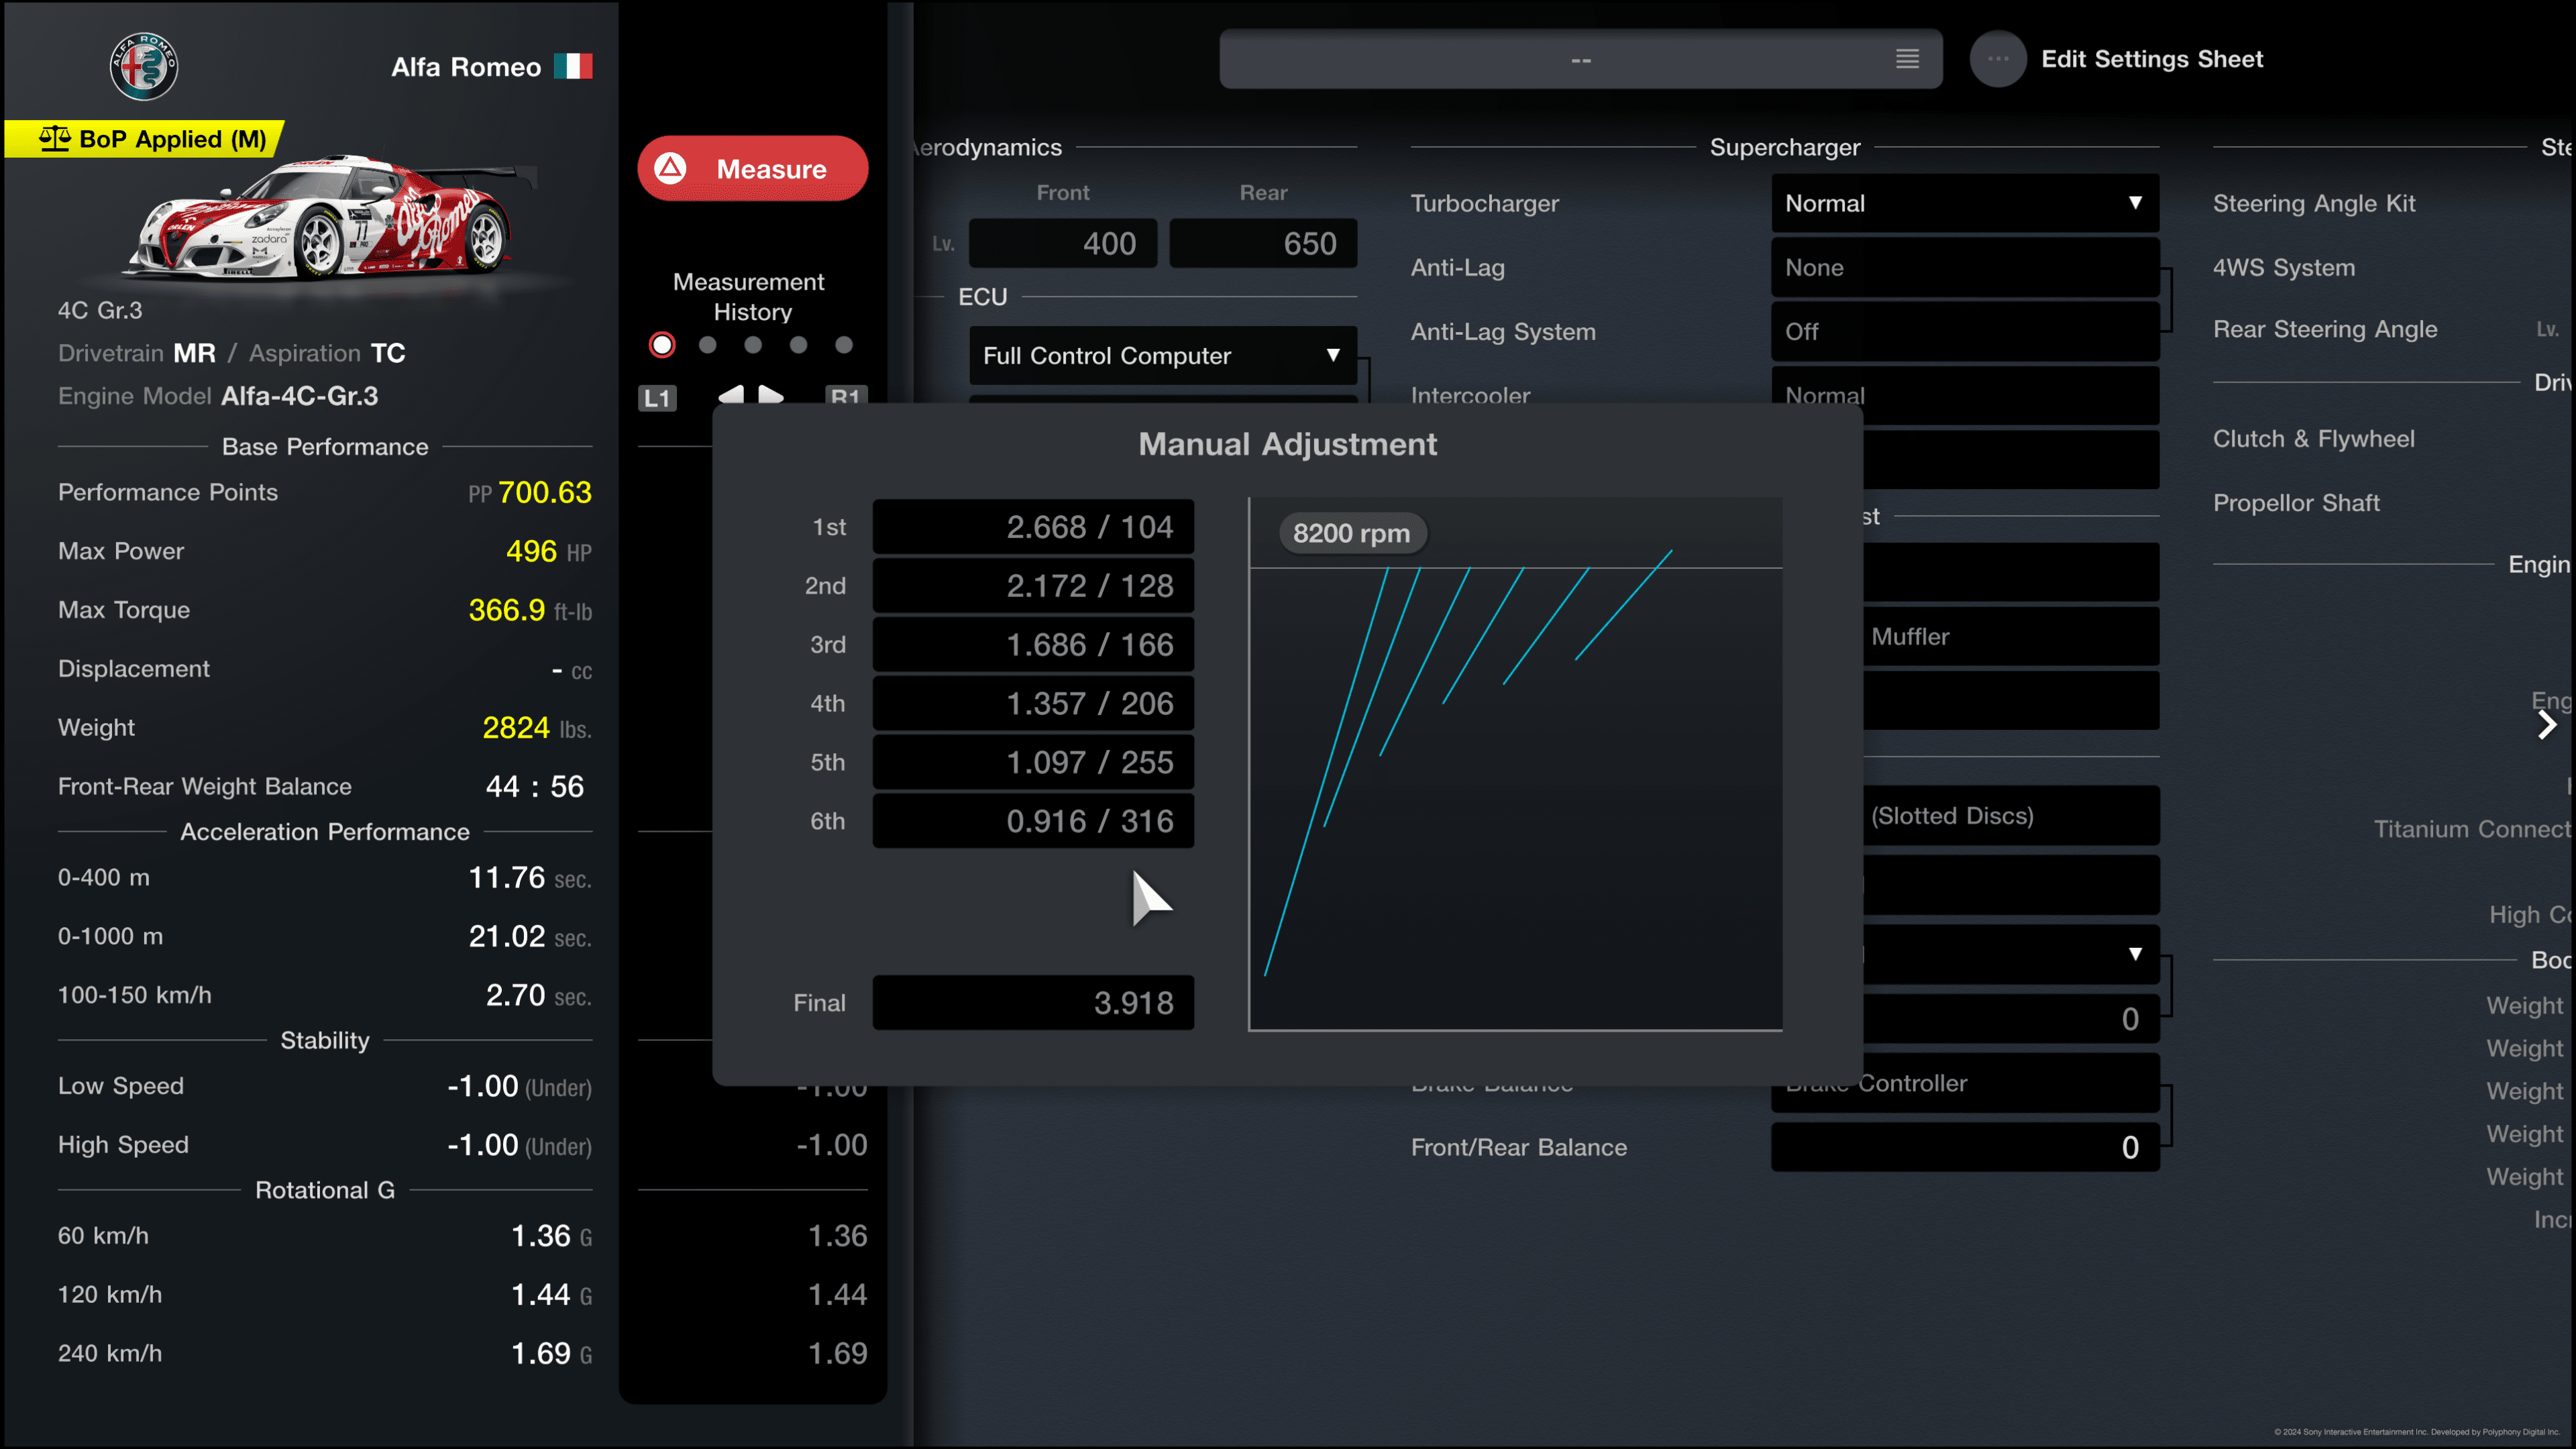Click the 8200 rpm label on graph
The width and height of the screenshot is (2576, 1449).
pos(1352,534)
